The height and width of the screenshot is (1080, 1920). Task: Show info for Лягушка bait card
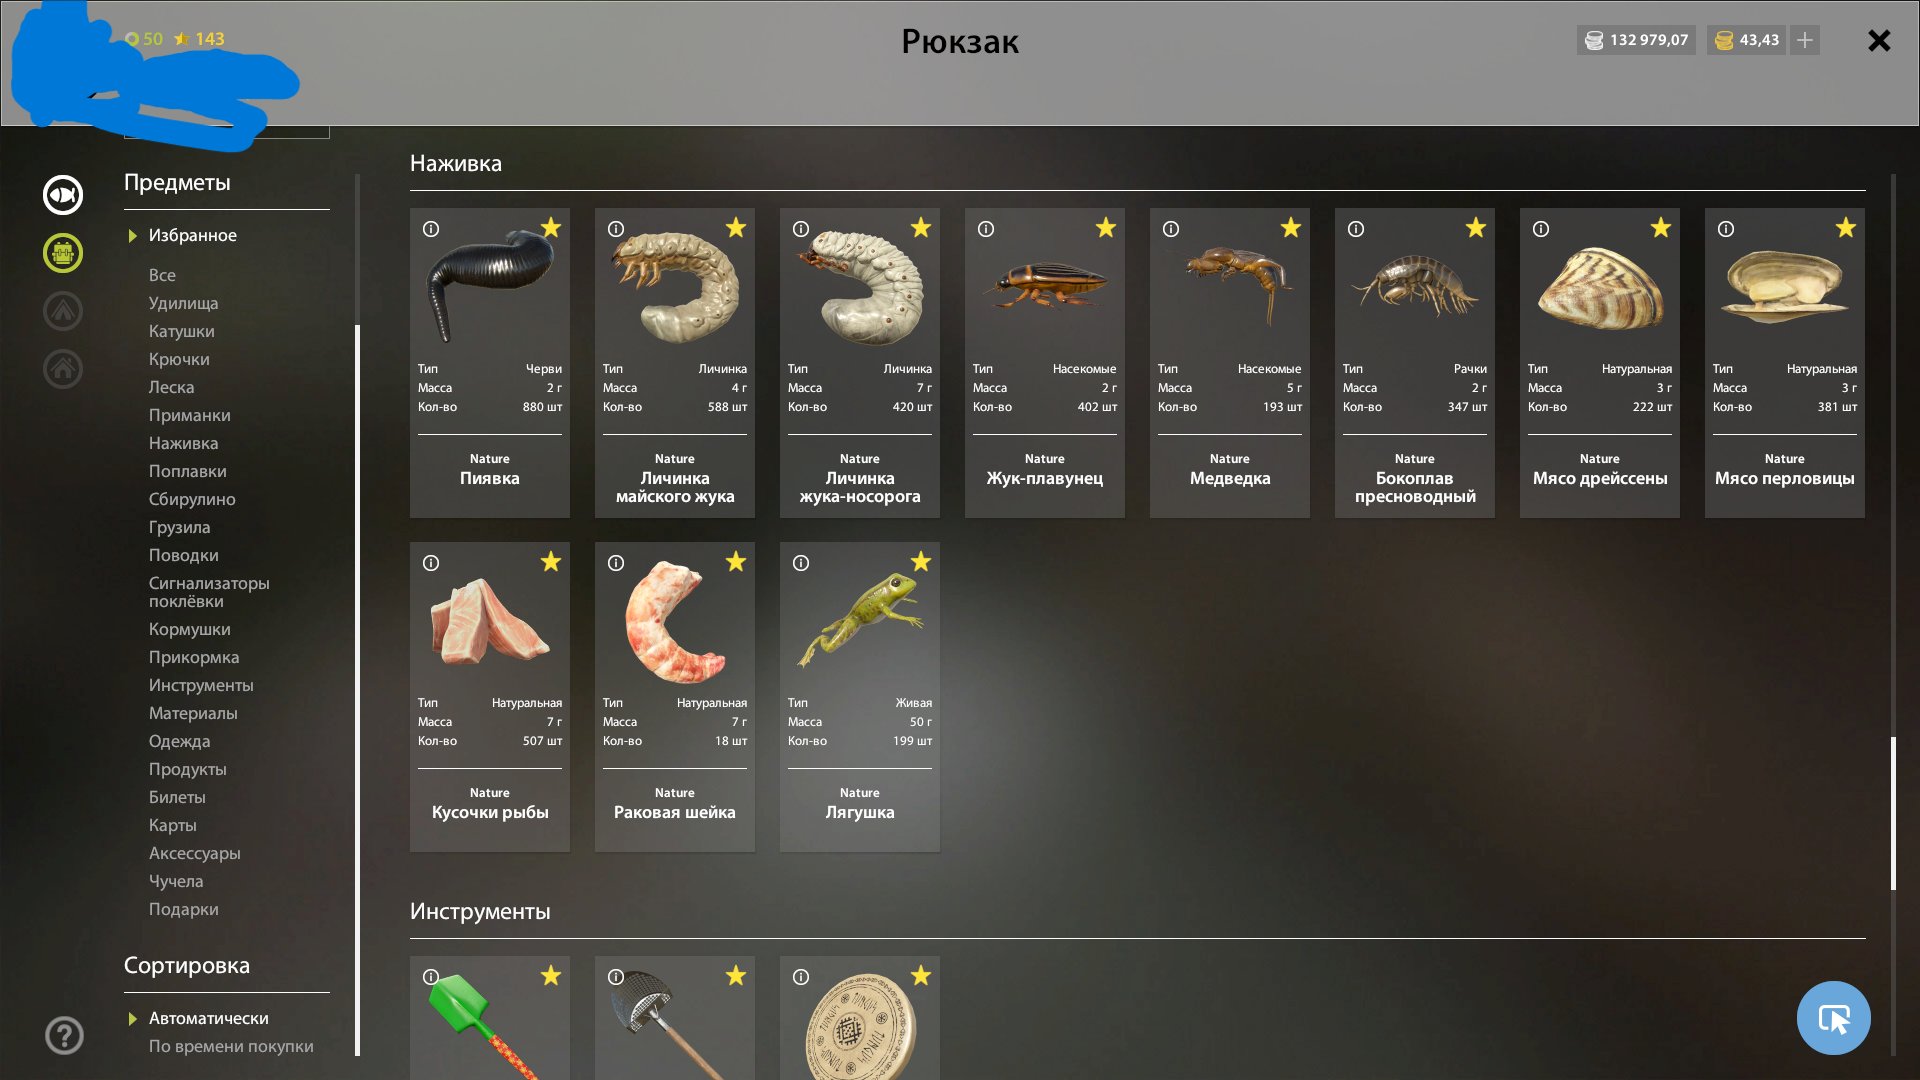pyautogui.click(x=801, y=563)
